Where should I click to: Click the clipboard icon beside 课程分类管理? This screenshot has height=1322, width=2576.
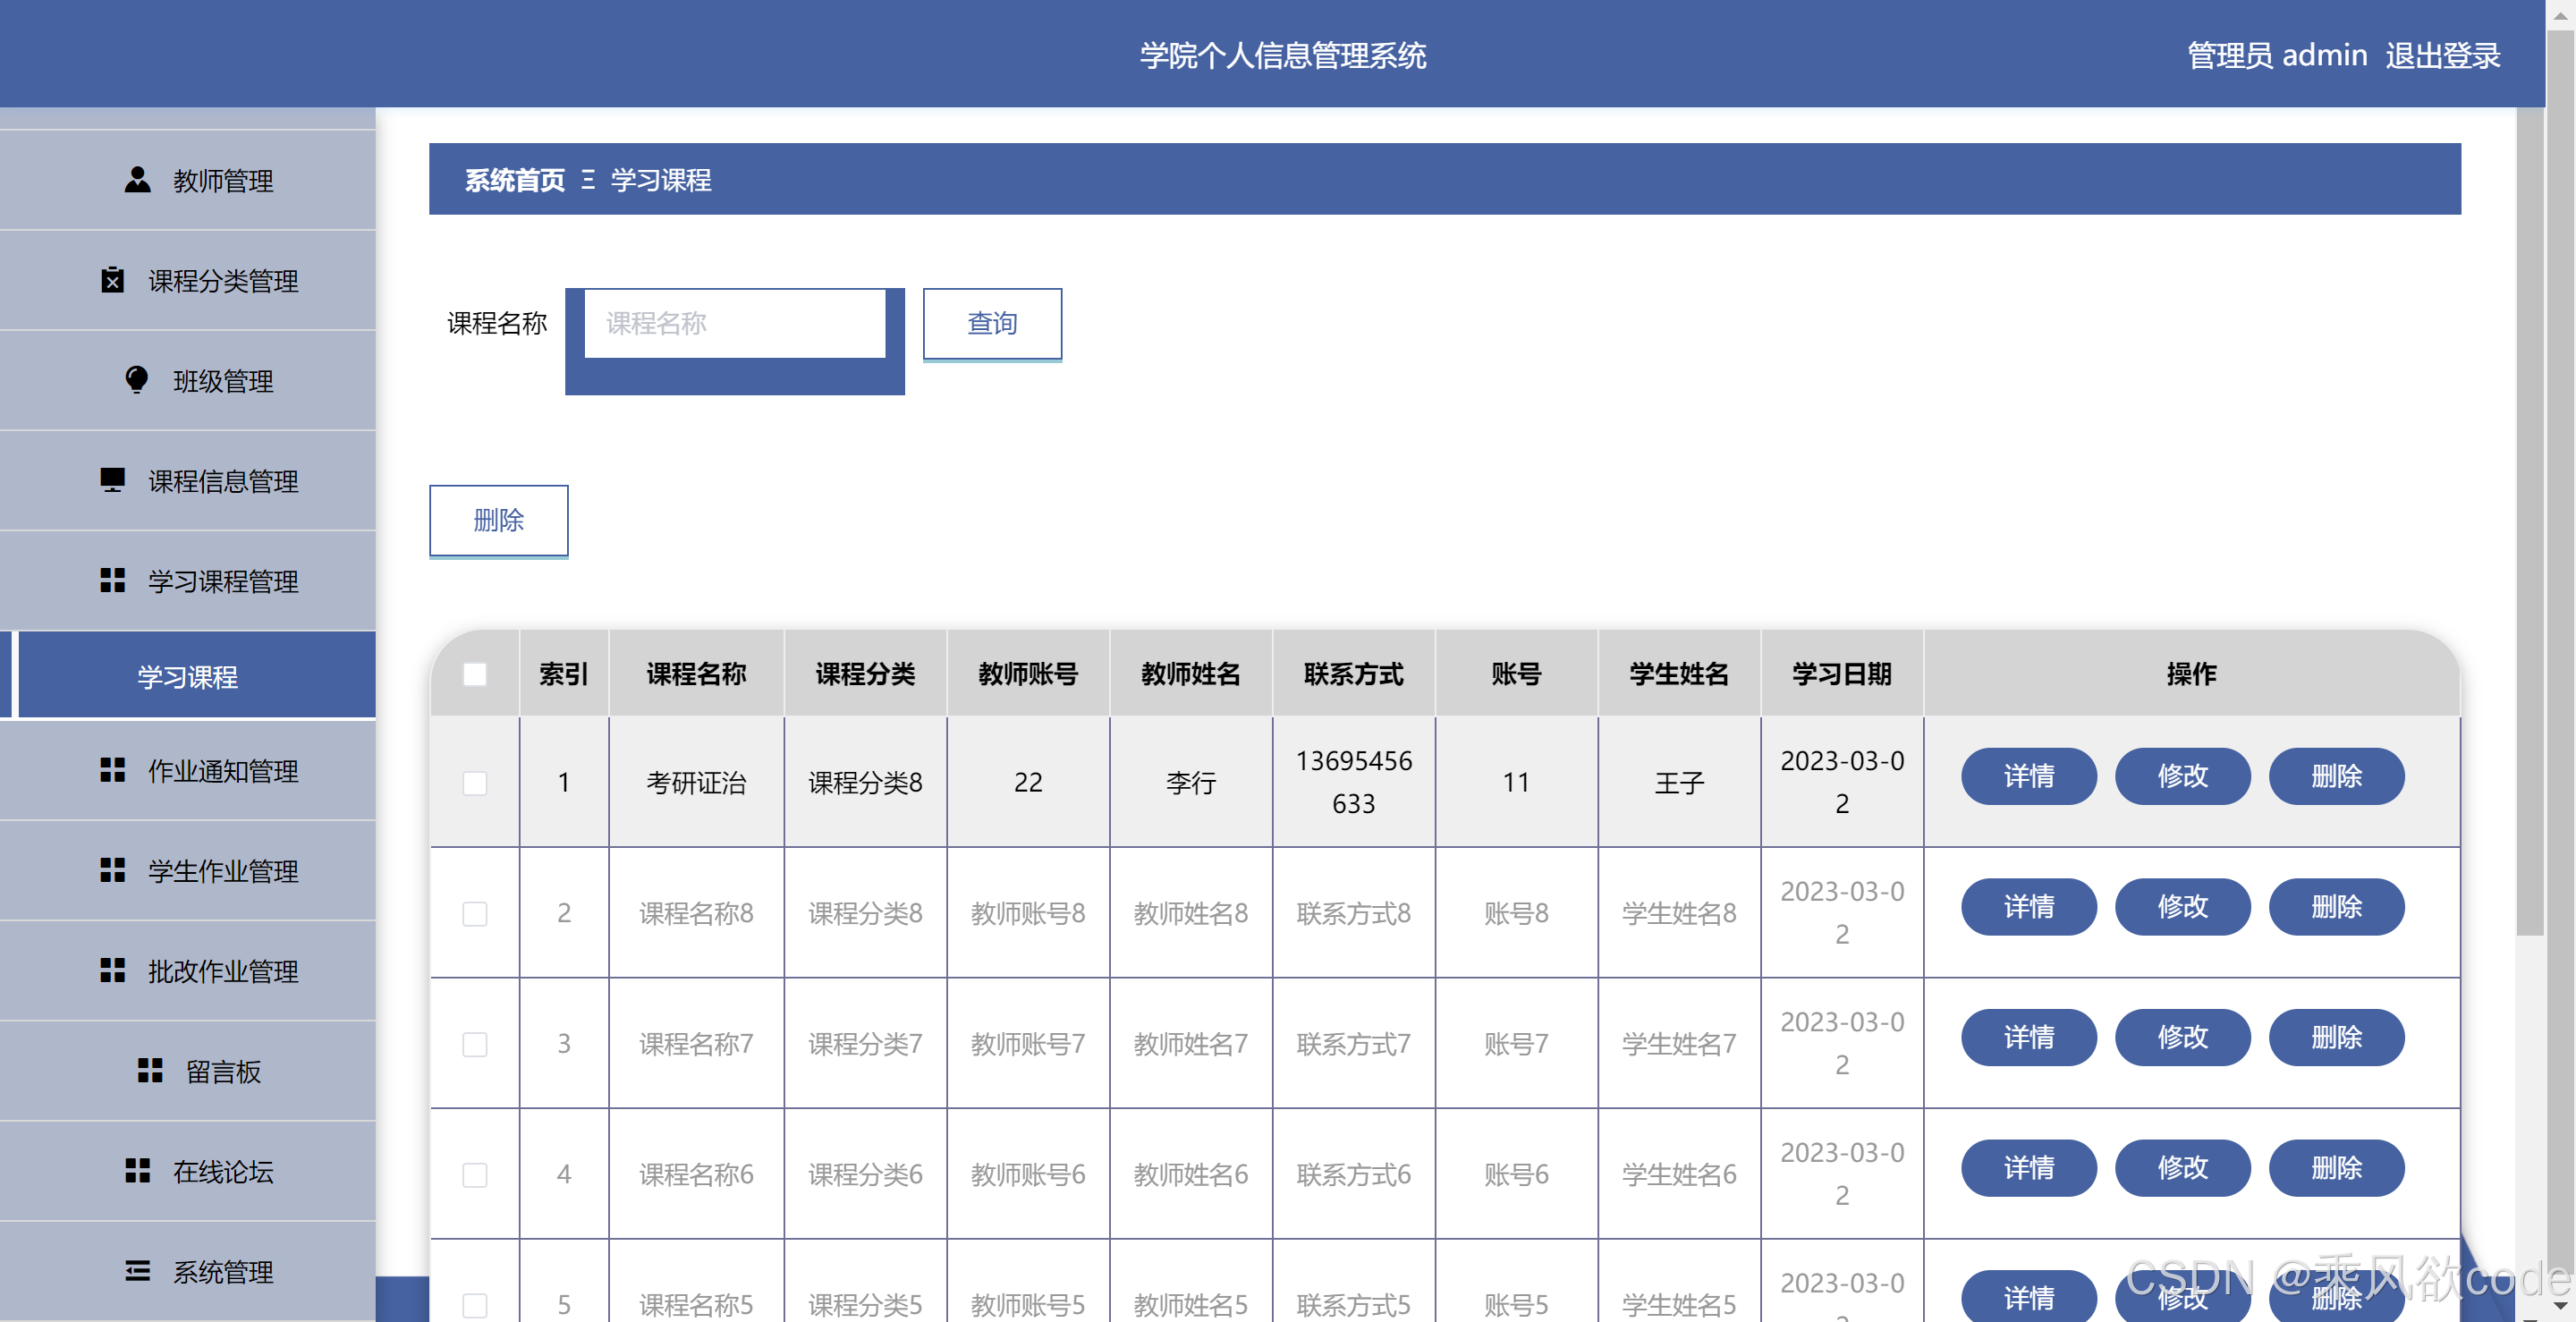click(x=112, y=280)
